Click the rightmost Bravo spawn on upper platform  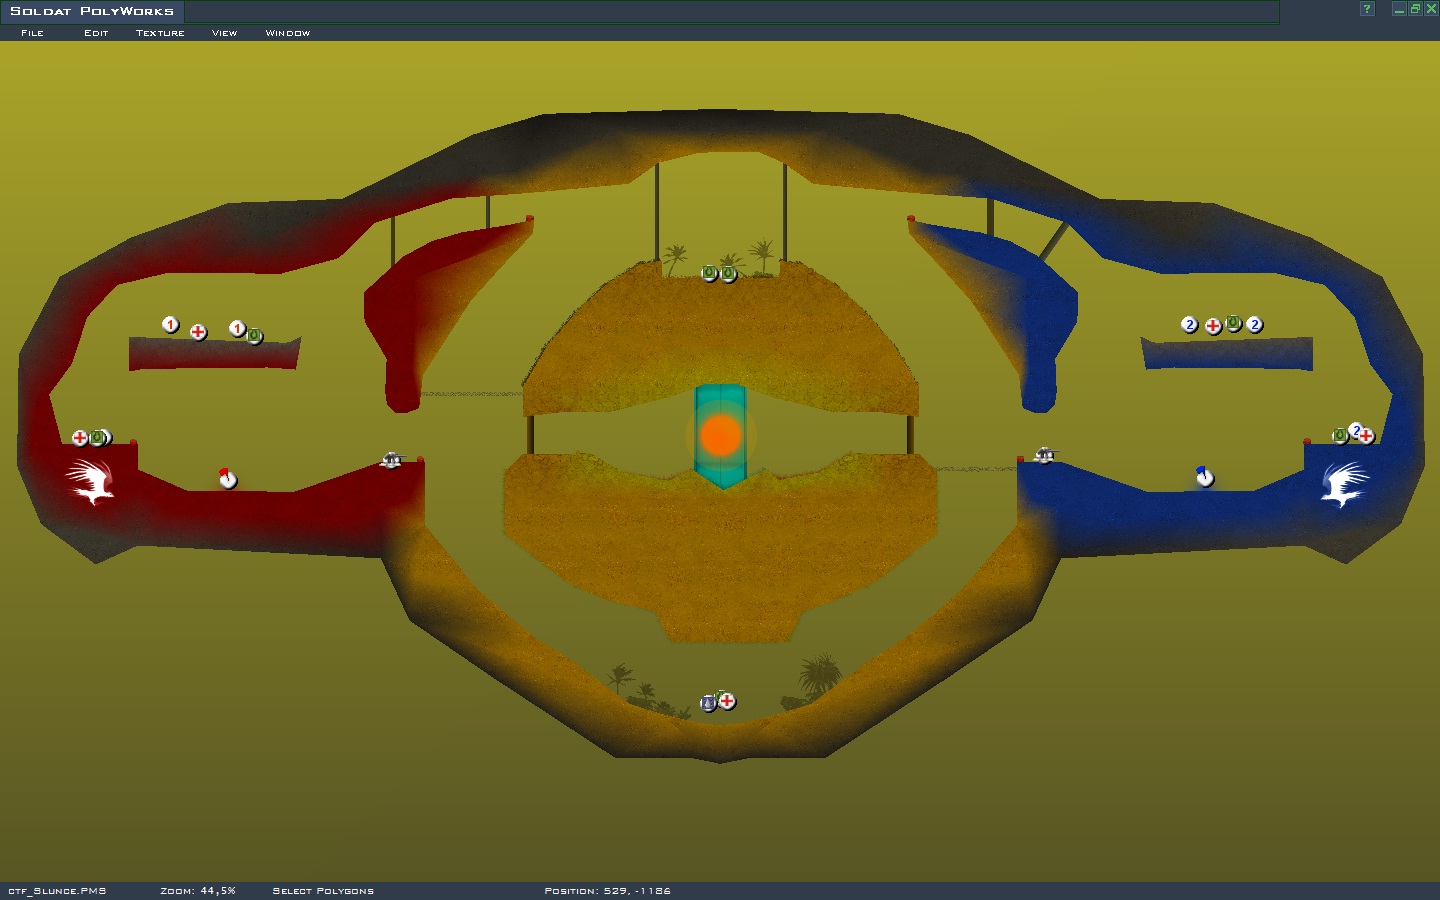tap(1254, 325)
